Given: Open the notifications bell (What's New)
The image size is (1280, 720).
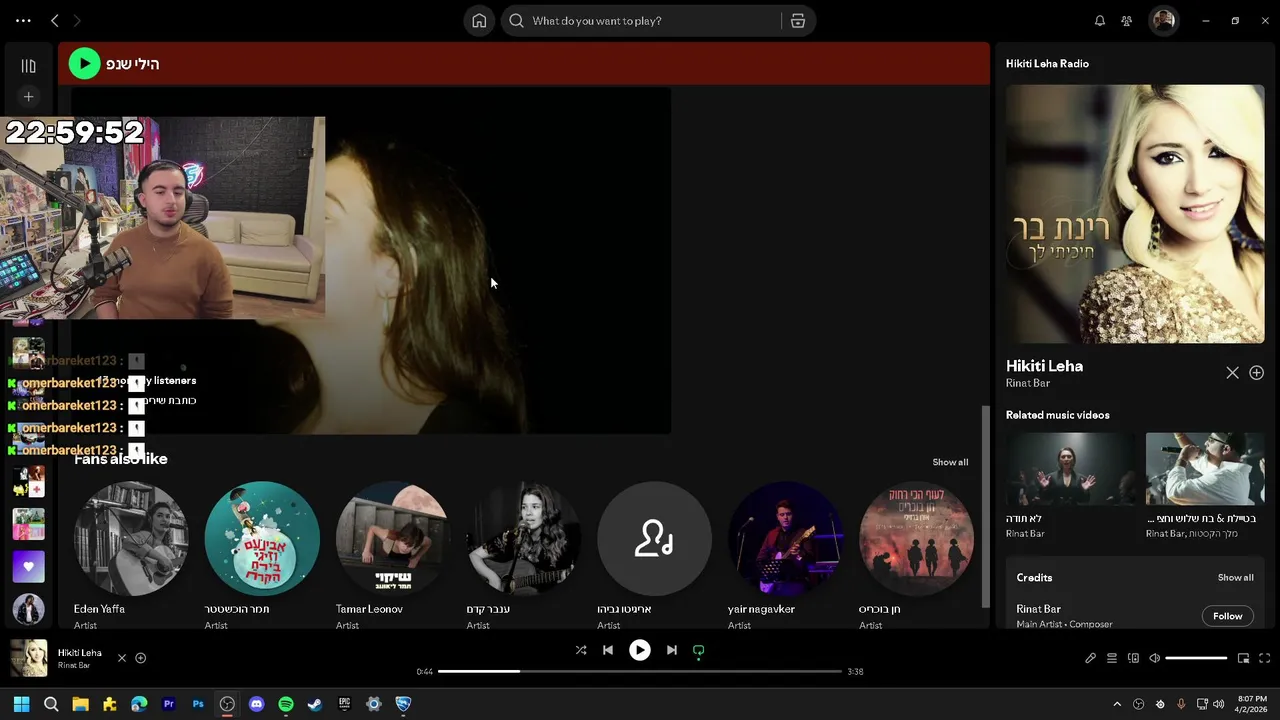Looking at the screenshot, I should pyautogui.click(x=1100, y=21).
